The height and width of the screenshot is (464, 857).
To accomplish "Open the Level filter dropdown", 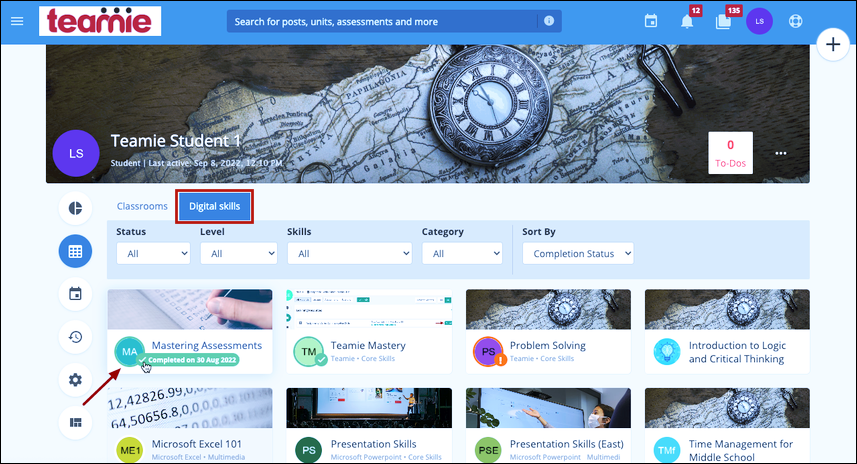I will point(238,254).
